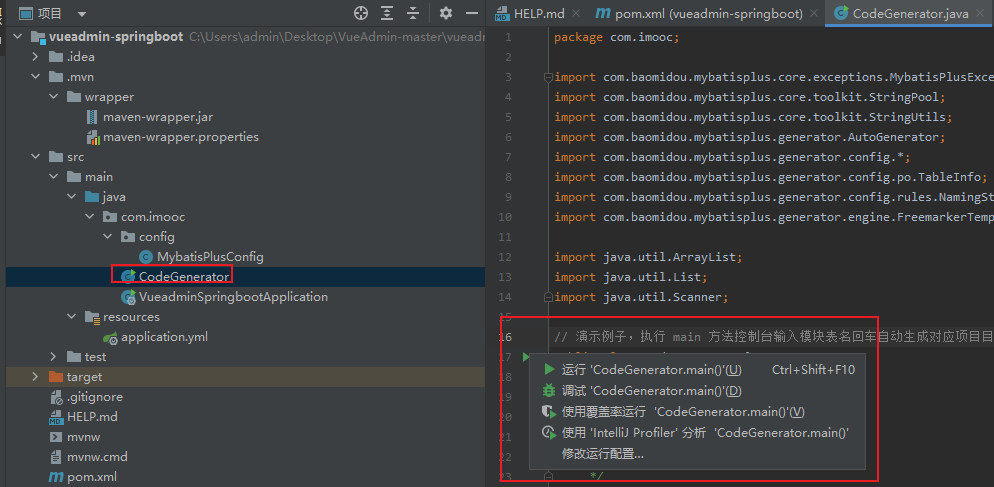The image size is (994, 487).
Task: Click the expand all icon in project toolbar
Action: (x=387, y=13)
